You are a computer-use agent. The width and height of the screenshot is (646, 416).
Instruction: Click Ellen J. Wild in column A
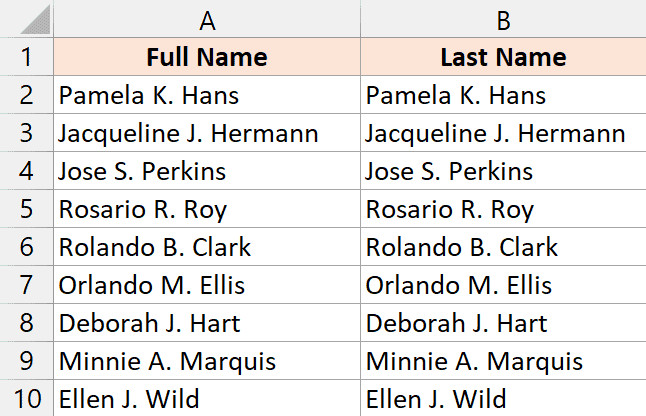click(129, 400)
